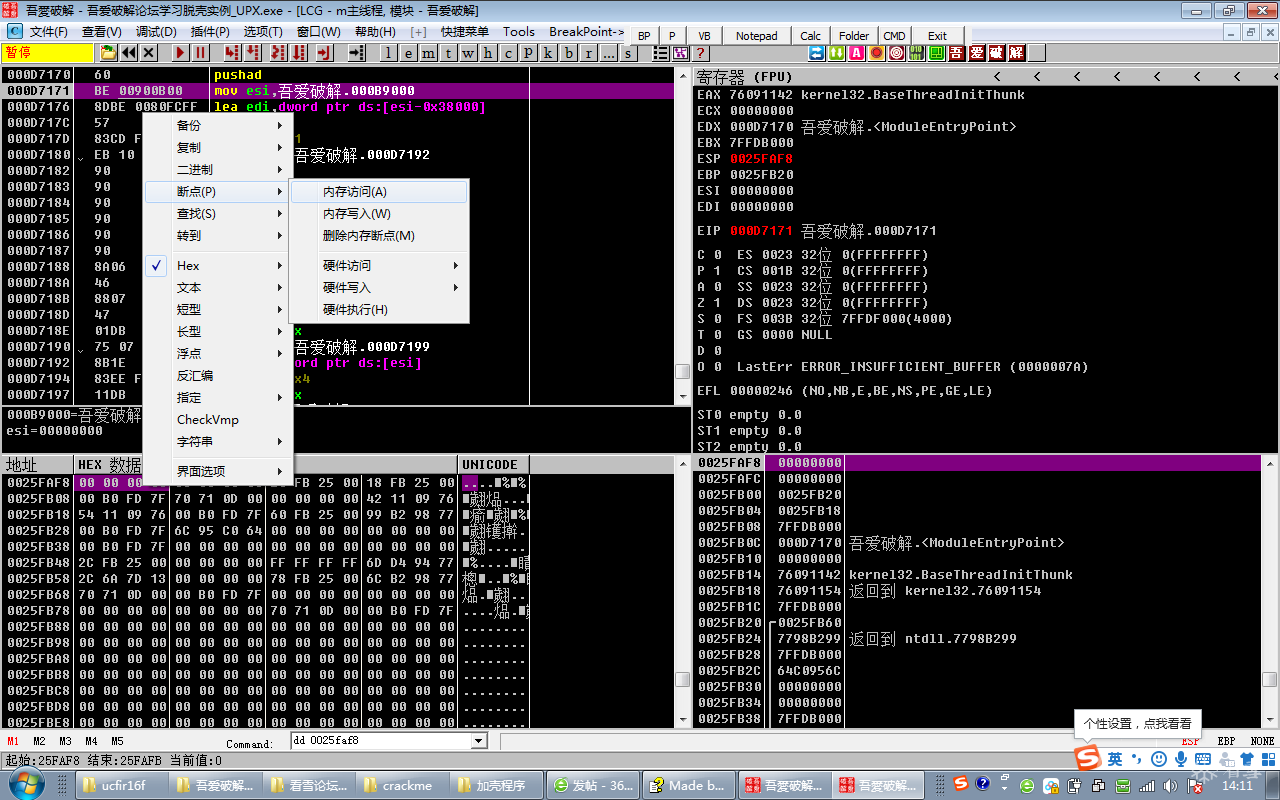Click the red run play icon

click(x=180, y=52)
